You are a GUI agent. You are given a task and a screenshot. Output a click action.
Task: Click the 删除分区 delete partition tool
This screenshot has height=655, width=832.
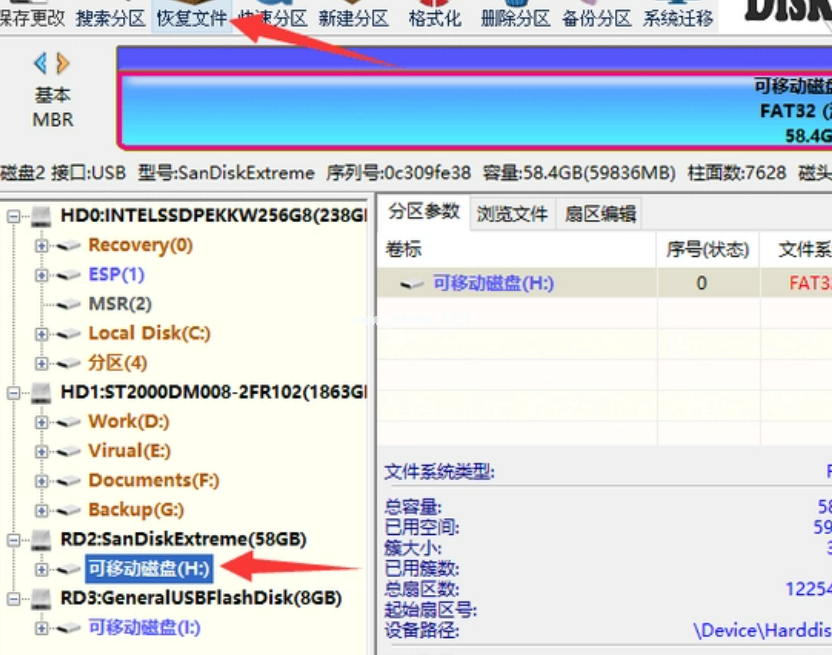(515, 17)
